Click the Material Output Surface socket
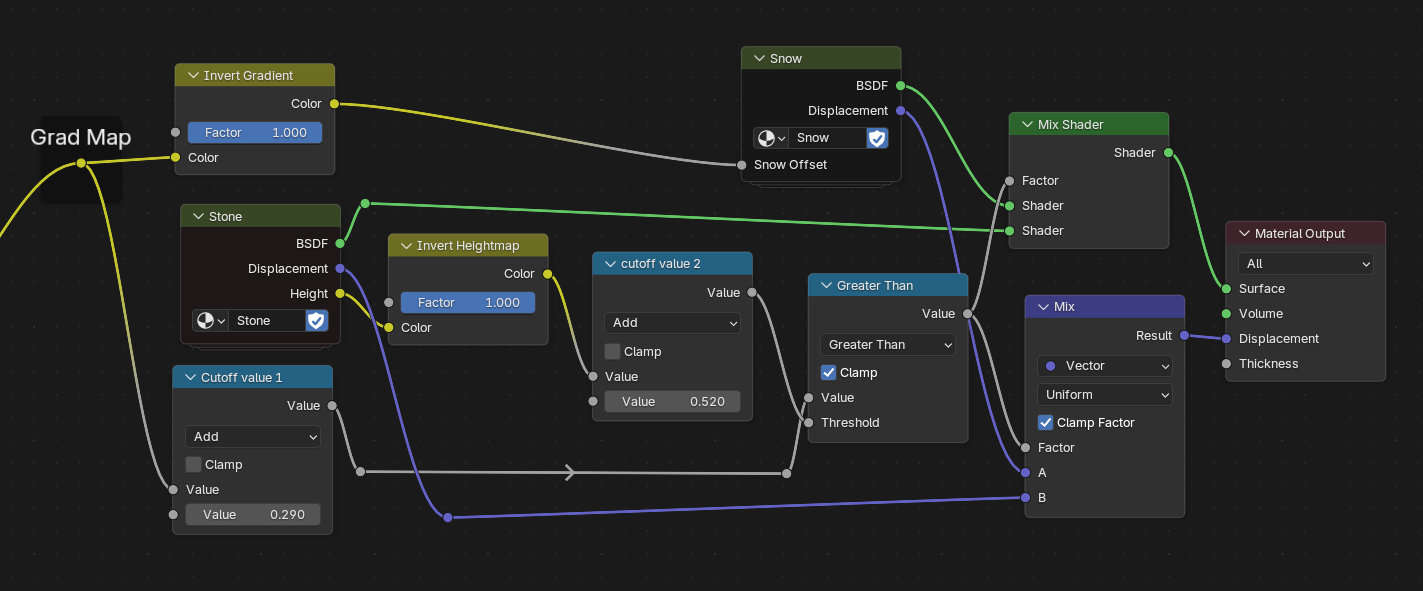Image resolution: width=1423 pixels, height=591 pixels. [1226, 289]
